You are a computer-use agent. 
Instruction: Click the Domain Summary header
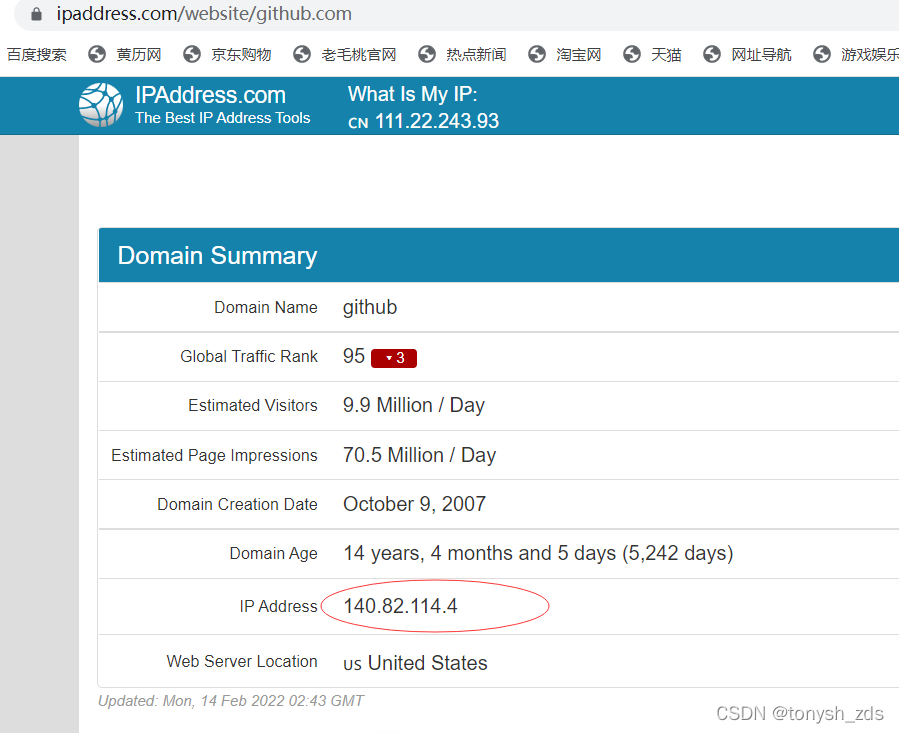point(217,255)
